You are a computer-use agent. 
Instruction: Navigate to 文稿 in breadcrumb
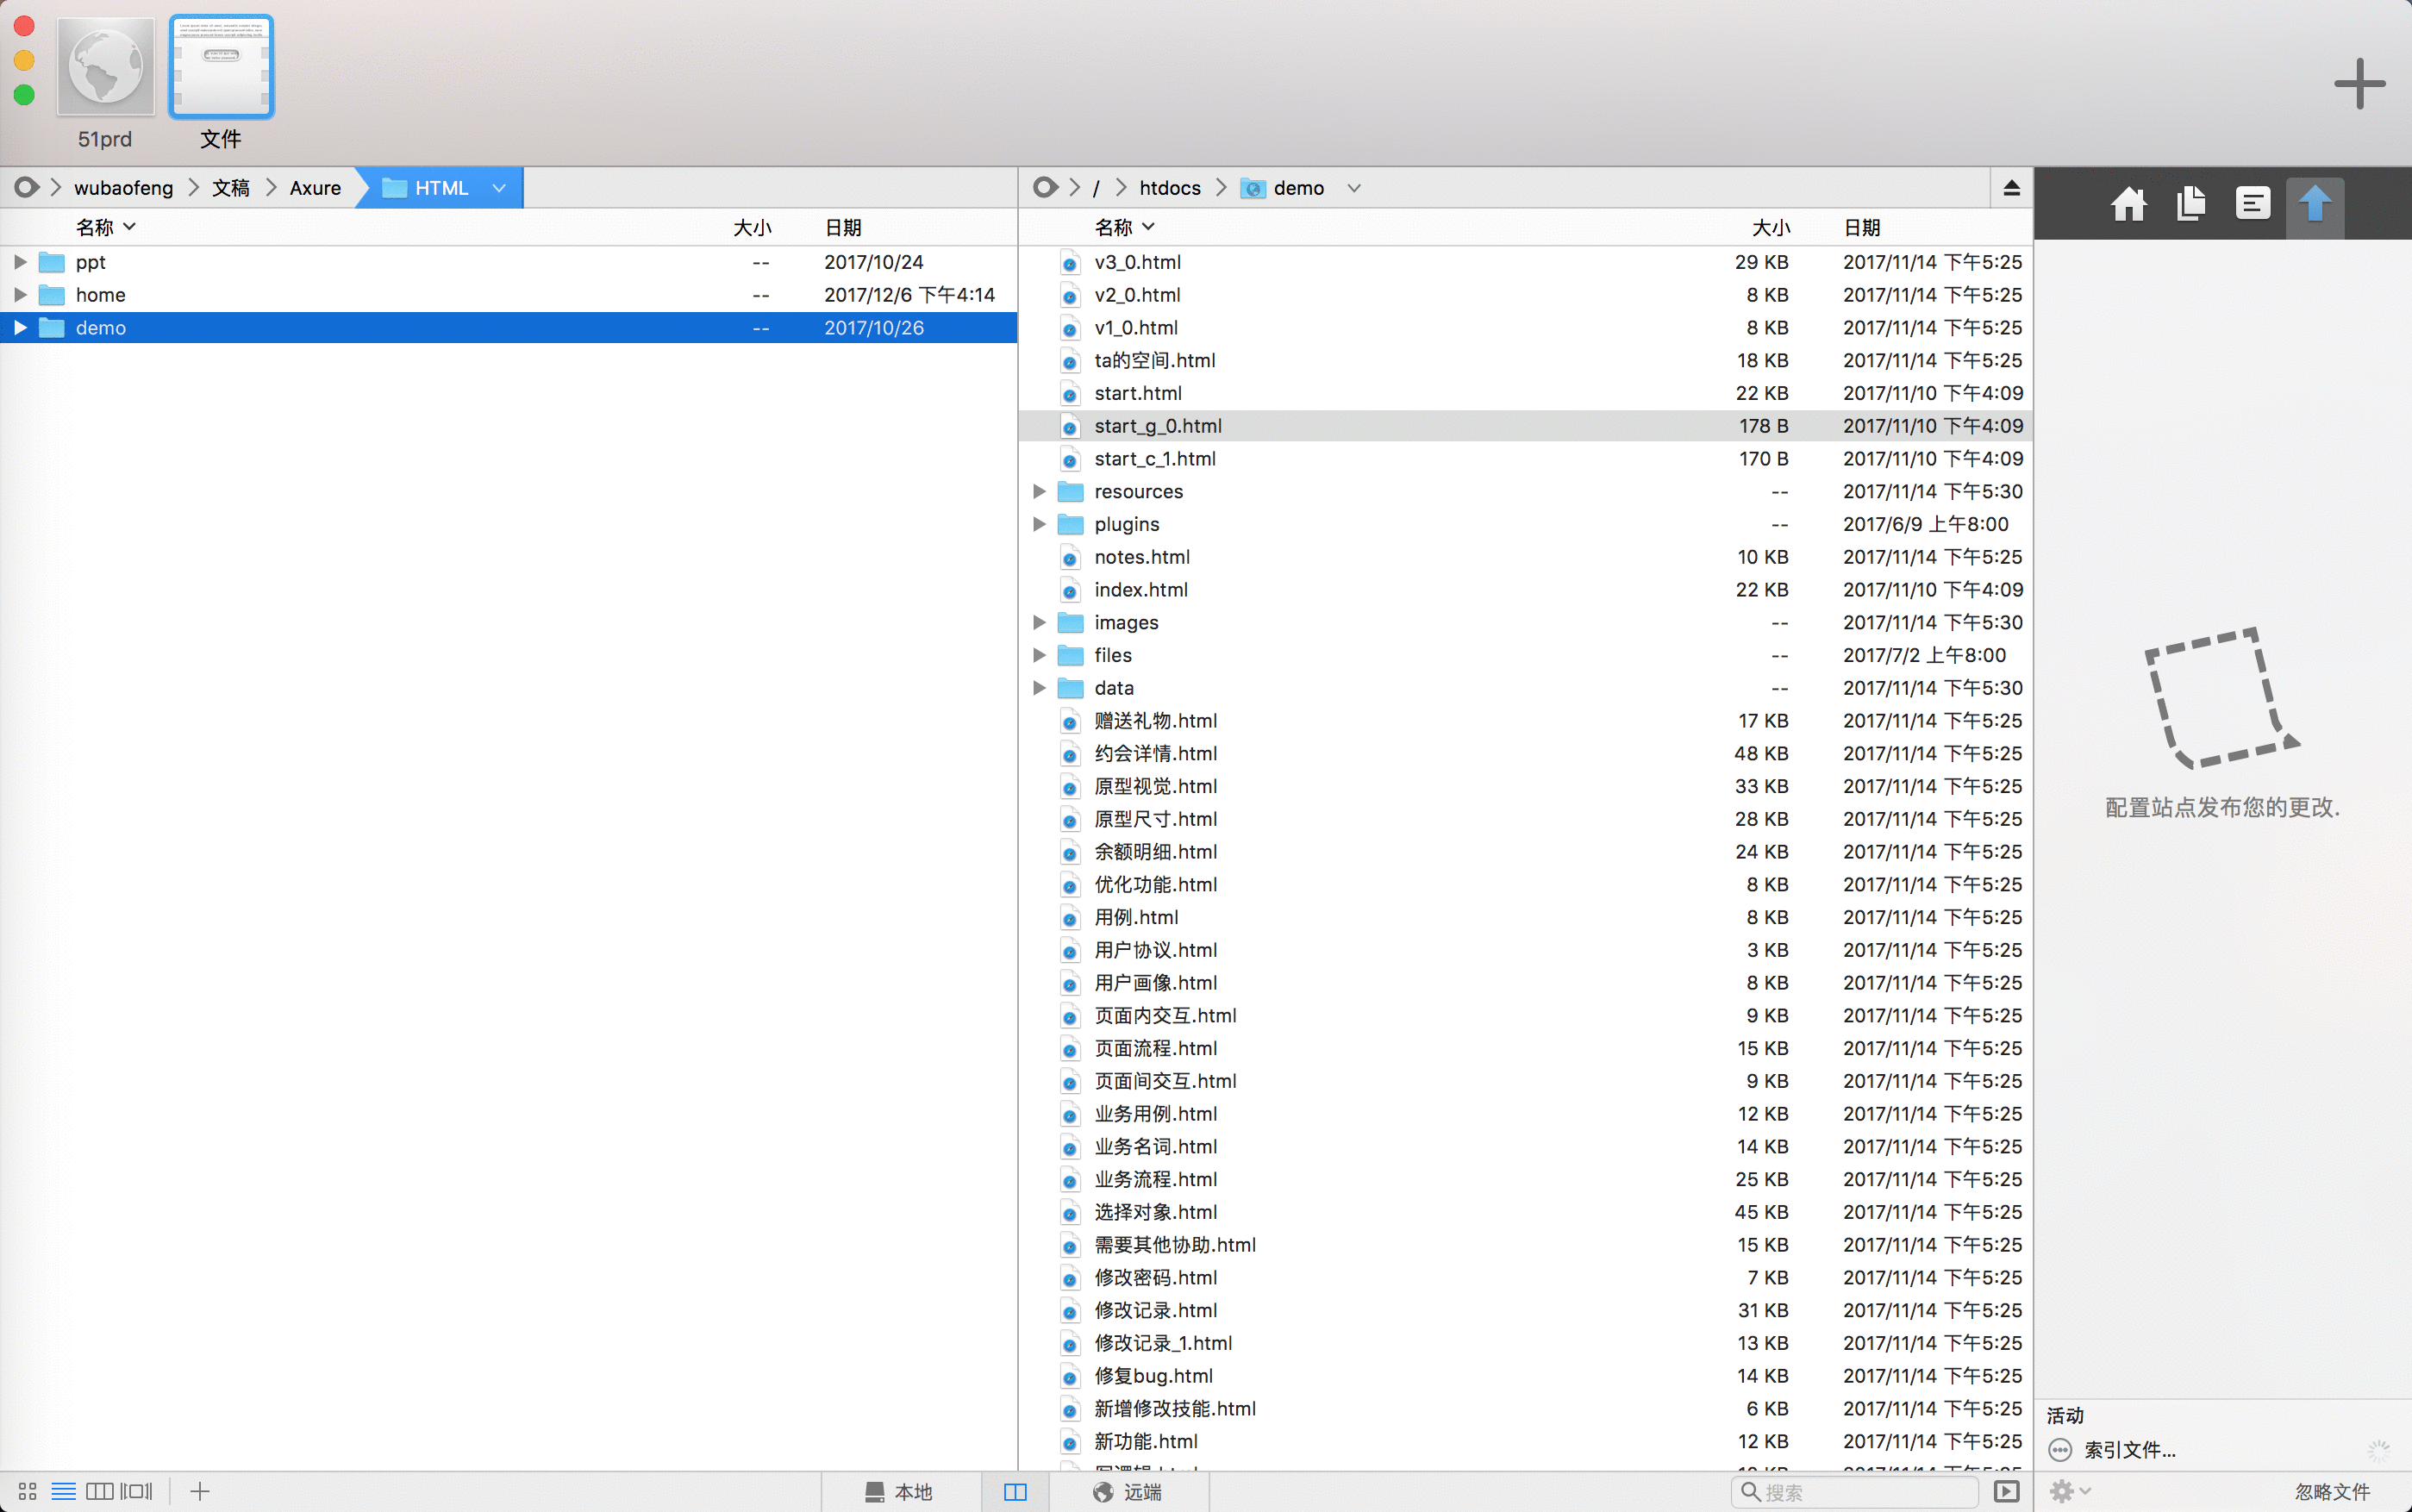coord(231,188)
